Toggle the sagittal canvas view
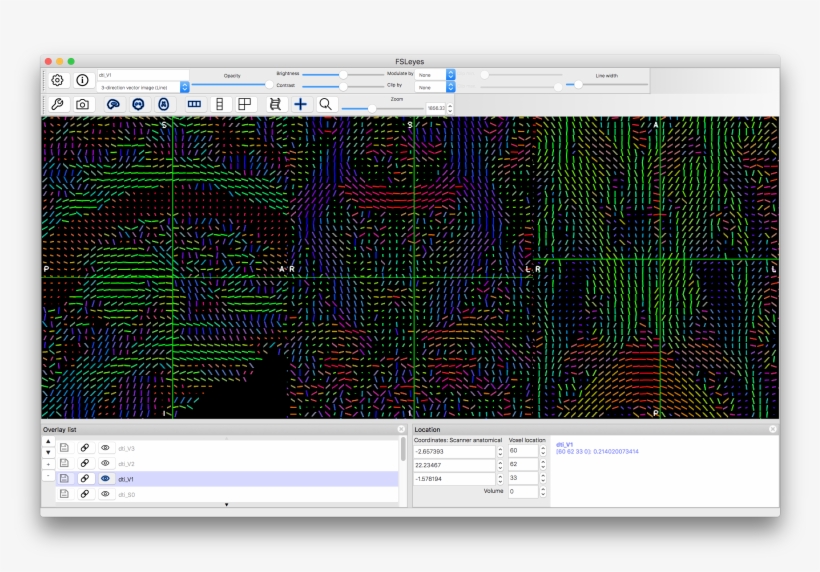Screen dimensions: 820x572 coord(114,104)
